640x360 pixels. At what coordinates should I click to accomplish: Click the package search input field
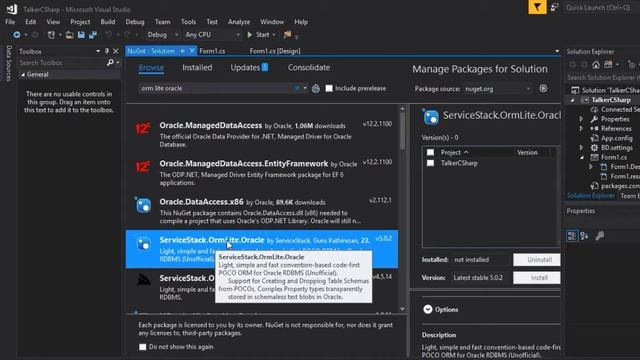216,88
